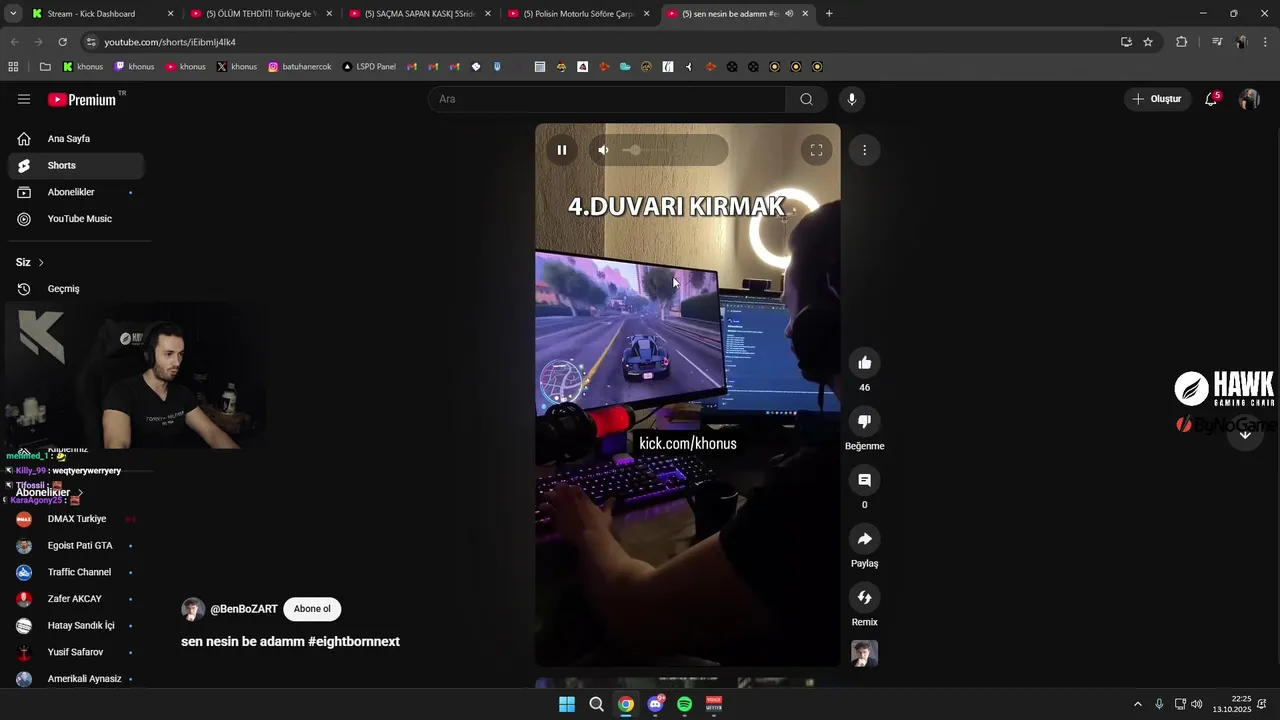Open Chrome media controls icon

coord(1217,42)
